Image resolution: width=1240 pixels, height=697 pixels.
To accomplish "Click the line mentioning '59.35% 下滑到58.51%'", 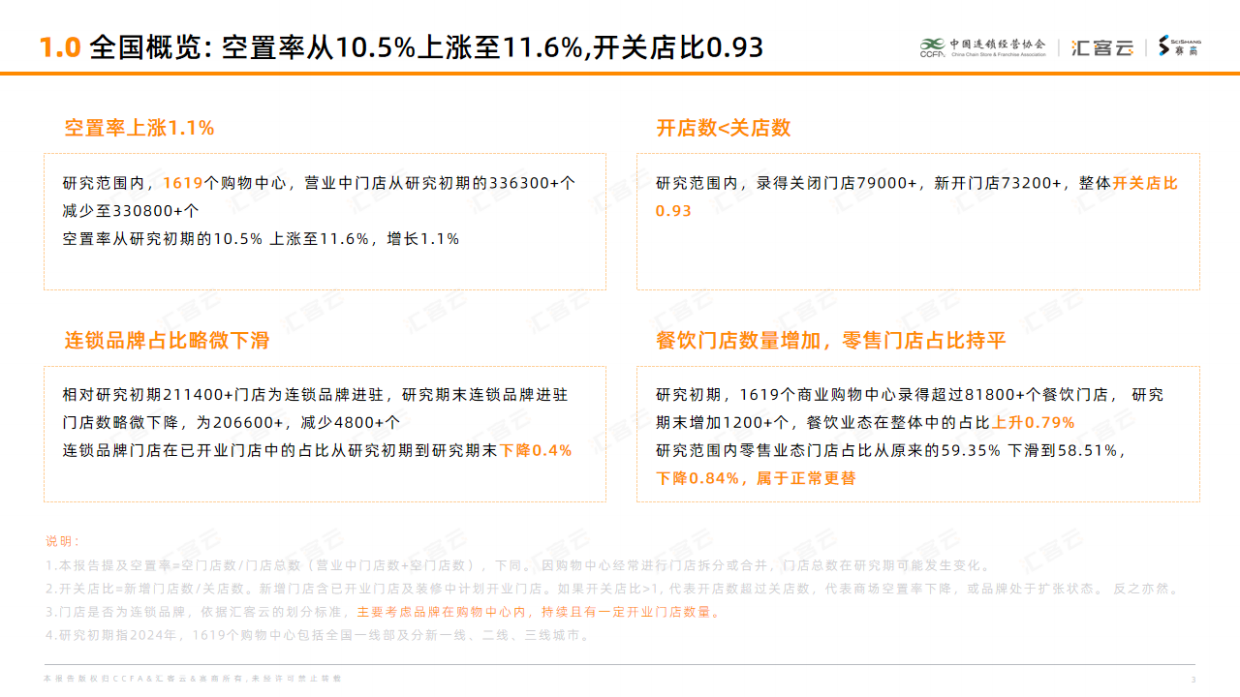I will point(890,451).
